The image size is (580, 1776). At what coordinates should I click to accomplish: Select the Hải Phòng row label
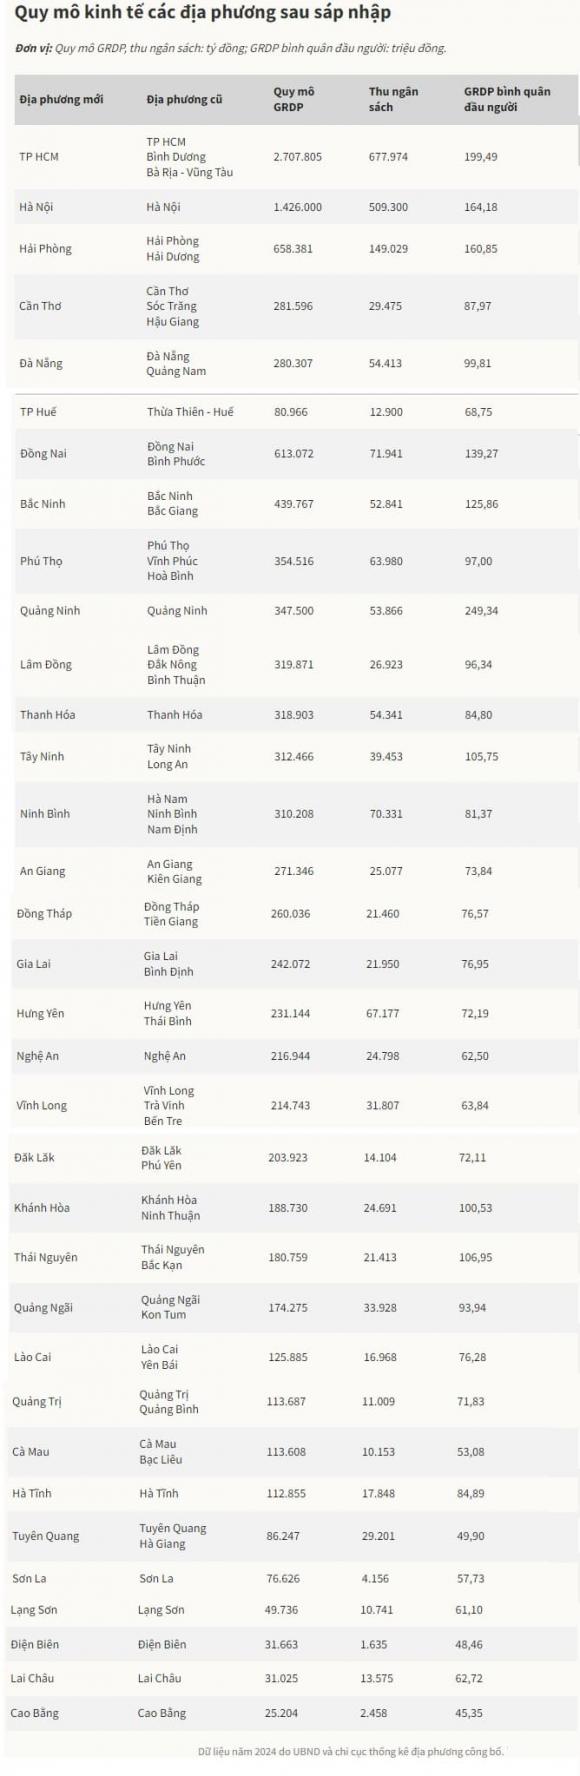click(x=45, y=249)
